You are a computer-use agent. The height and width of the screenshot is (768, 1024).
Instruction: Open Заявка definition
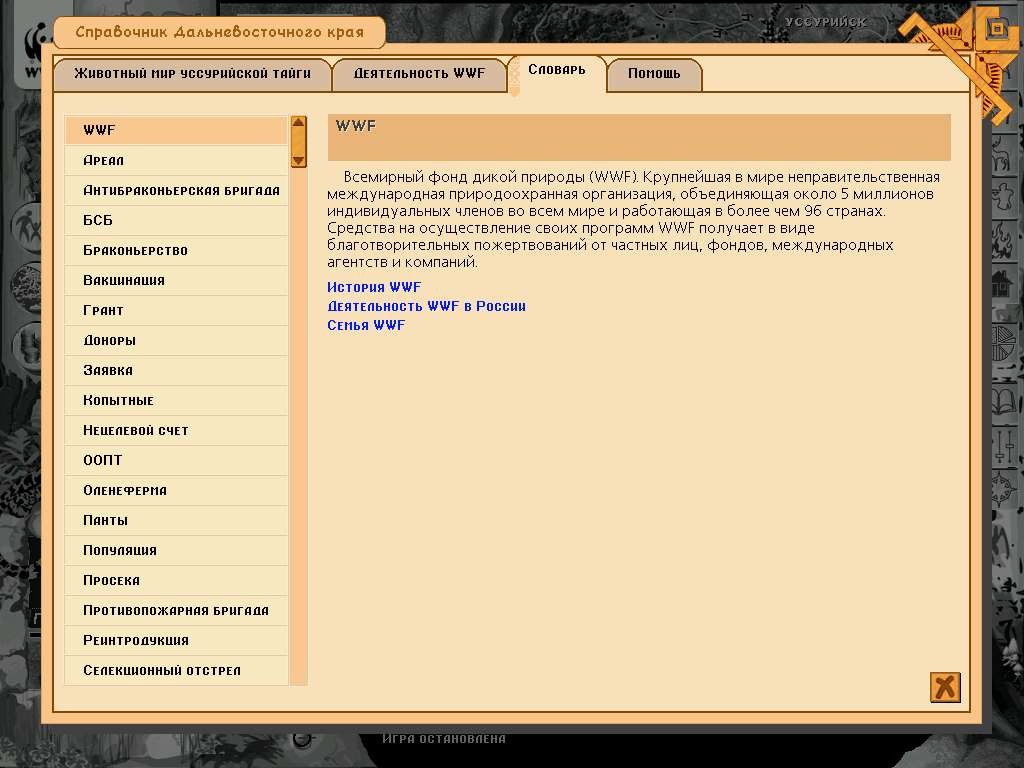coord(176,370)
